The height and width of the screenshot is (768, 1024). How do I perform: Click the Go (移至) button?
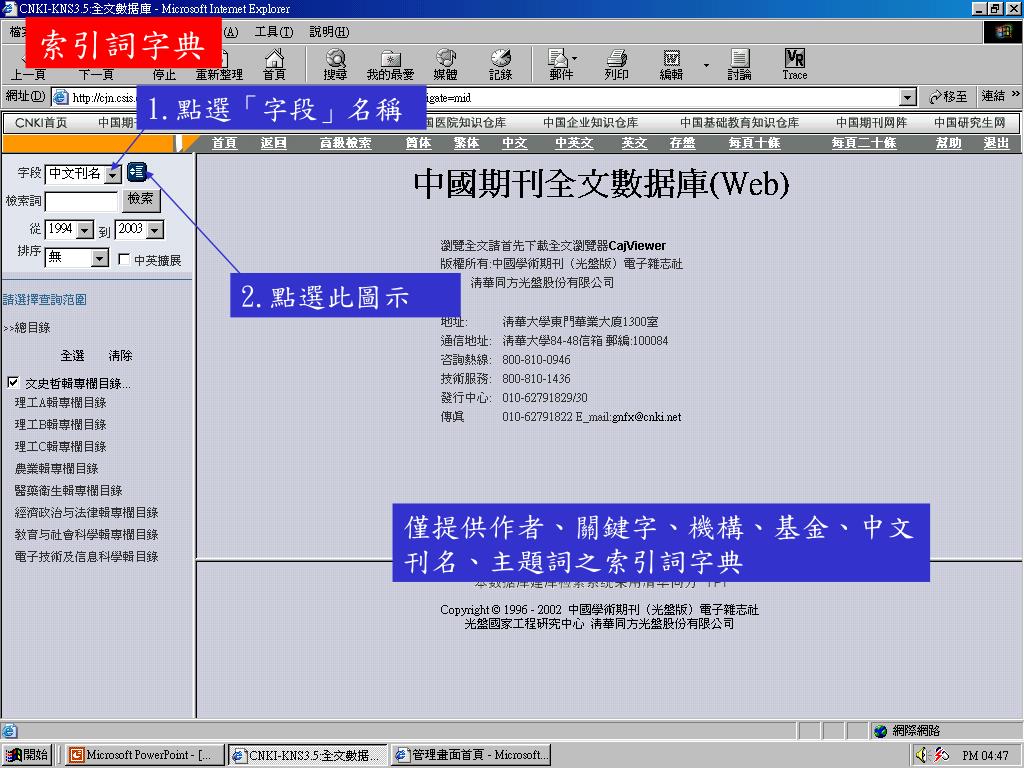point(948,97)
